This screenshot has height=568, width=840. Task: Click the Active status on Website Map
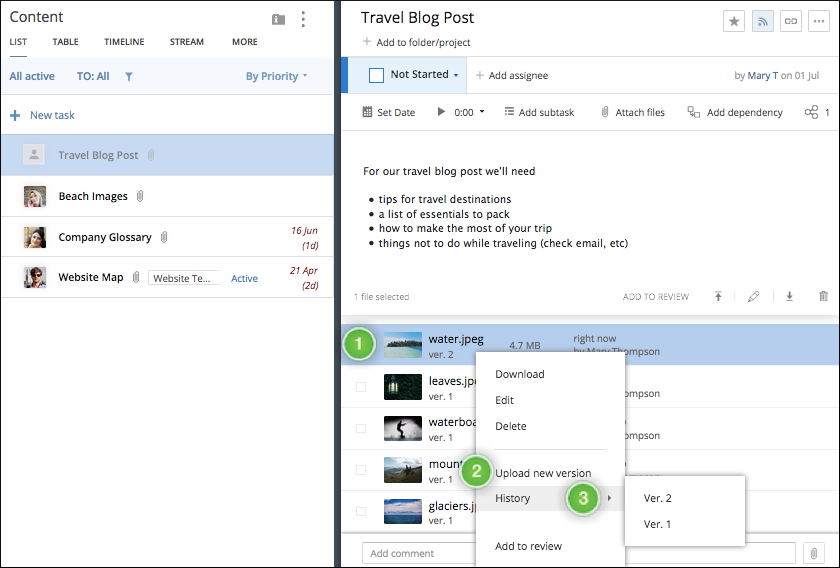point(244,278)
